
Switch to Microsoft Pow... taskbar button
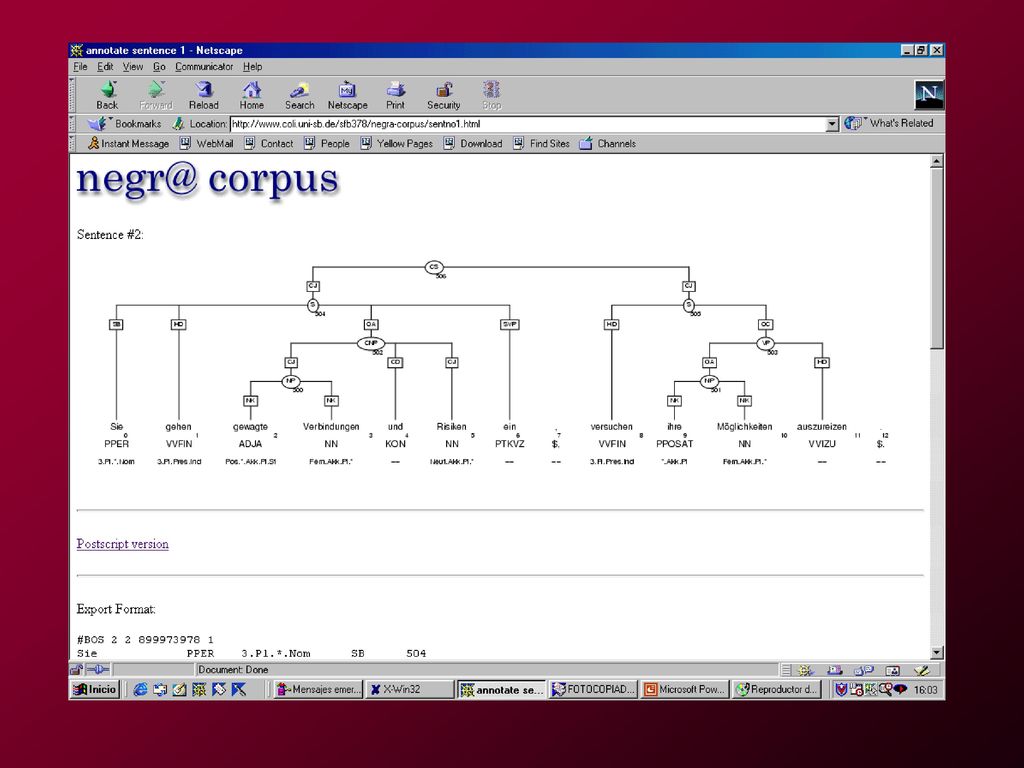pos(684,690)
